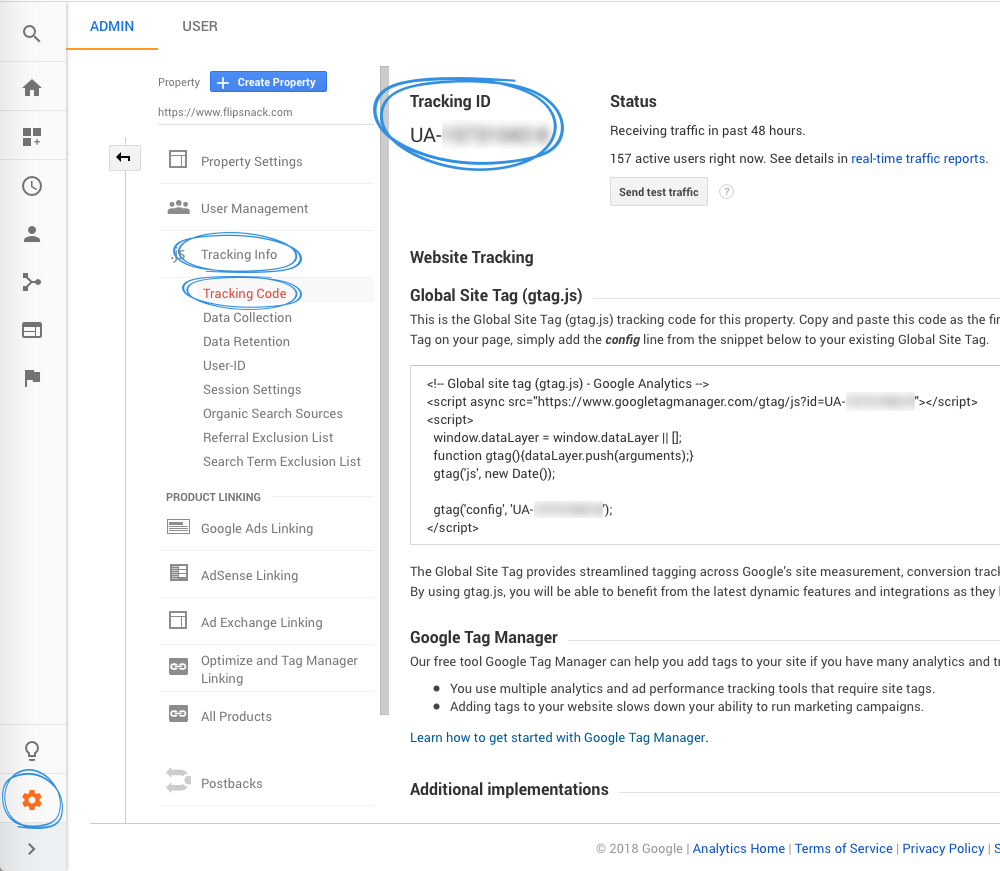The width and height of the screenshot is (1000, 871).
Task: Open Property Settings
Action: tap(251, 161)
